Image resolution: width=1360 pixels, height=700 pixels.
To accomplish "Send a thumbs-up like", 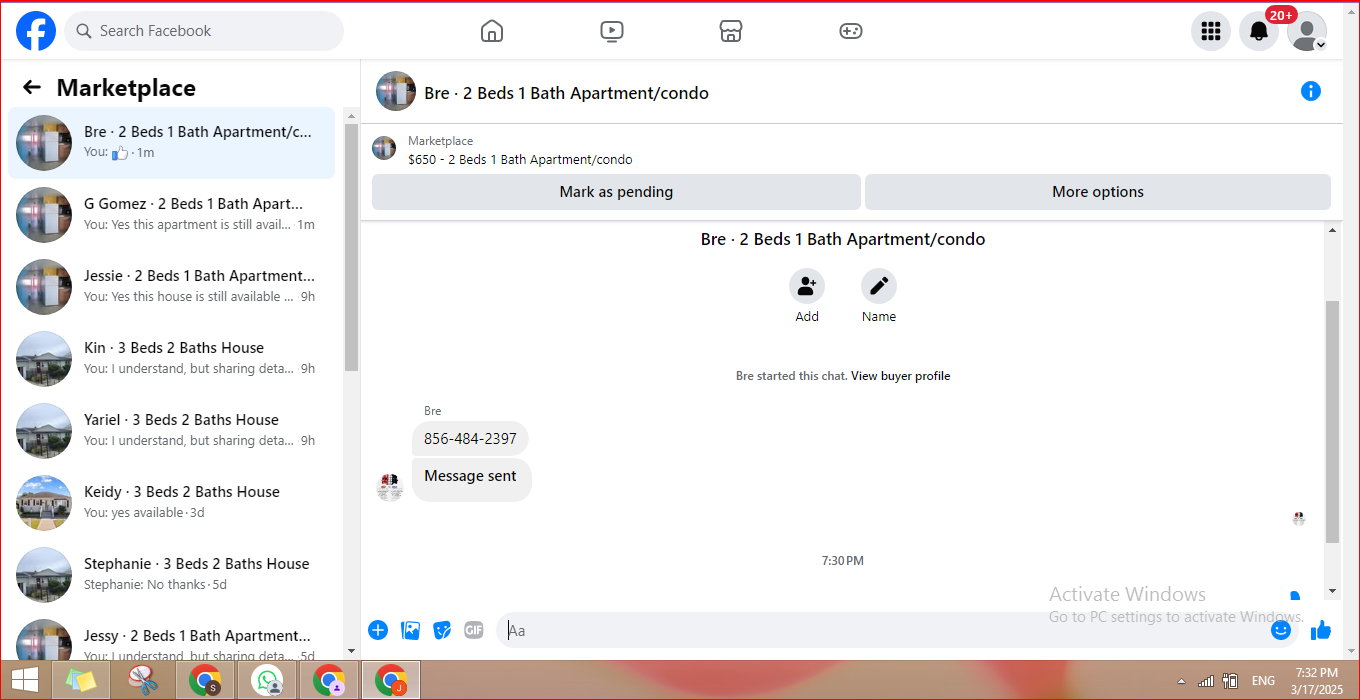I will (x=1321, y=630).
